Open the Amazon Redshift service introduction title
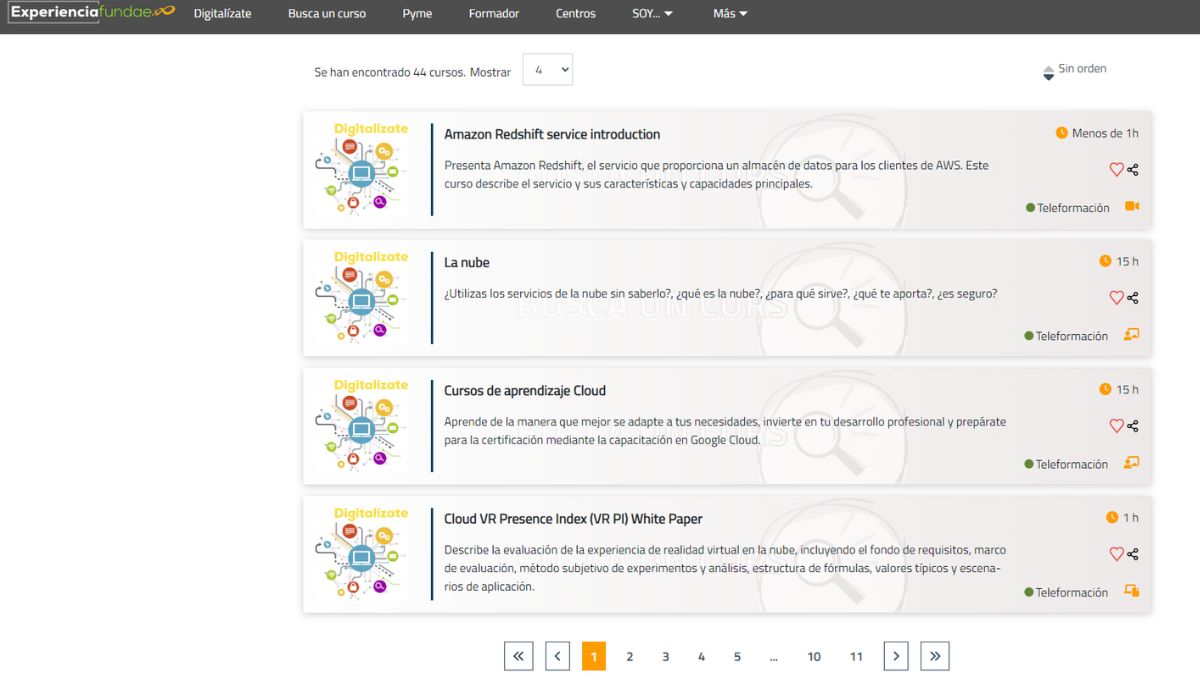The height and width of the screenshot is (675, 1200). (552, 134)
